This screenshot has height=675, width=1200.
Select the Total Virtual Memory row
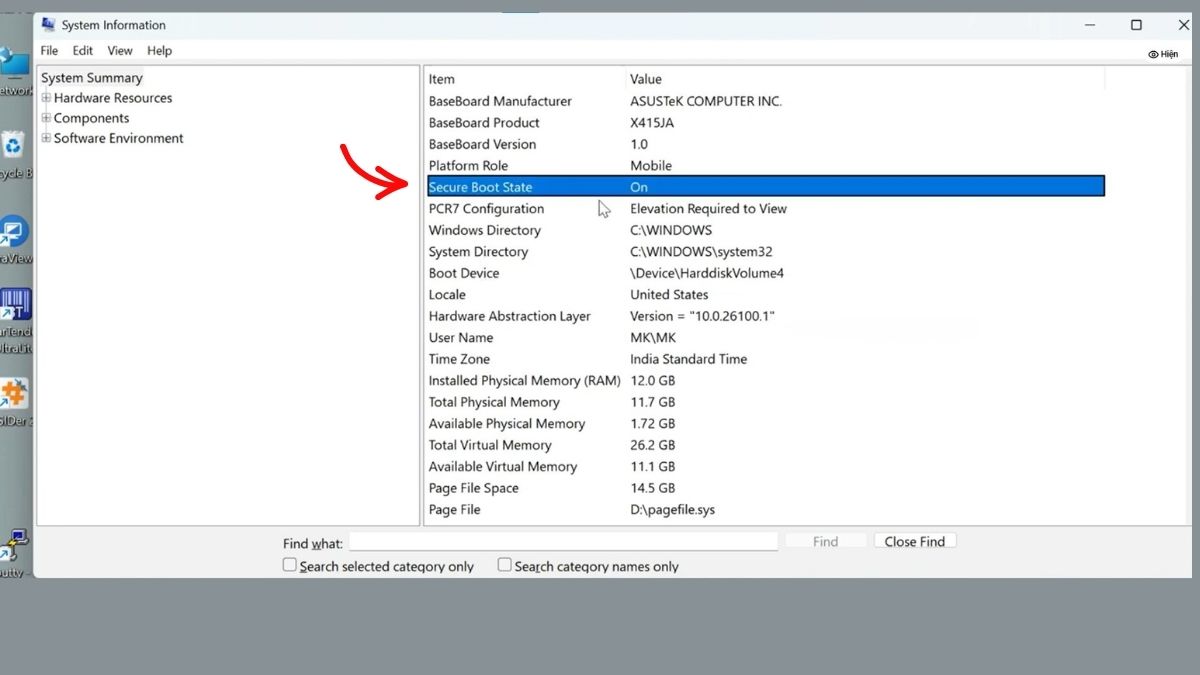765,445
